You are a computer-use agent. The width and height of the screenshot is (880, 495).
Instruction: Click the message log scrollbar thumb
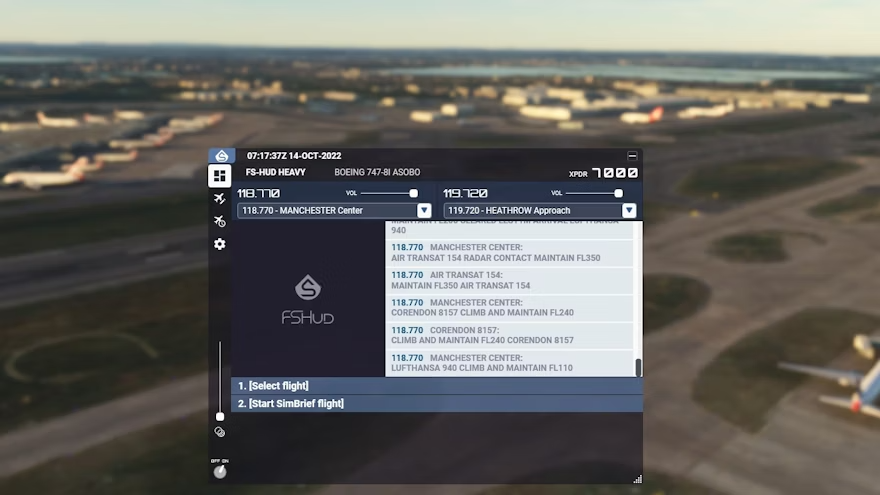[638, 368]
